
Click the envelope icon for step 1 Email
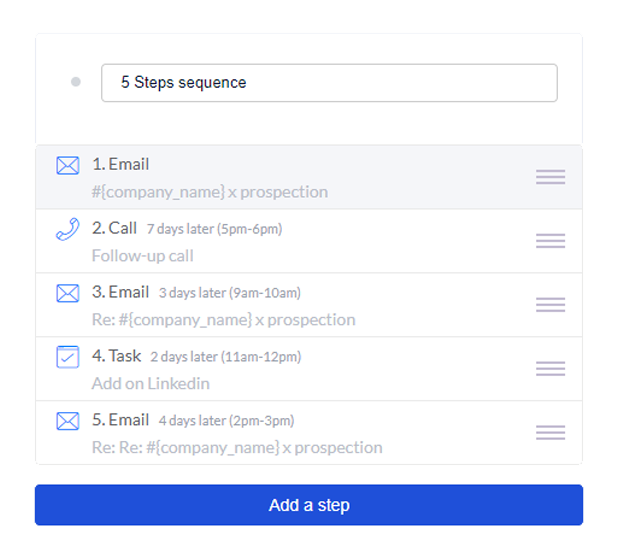pos(68,166)
